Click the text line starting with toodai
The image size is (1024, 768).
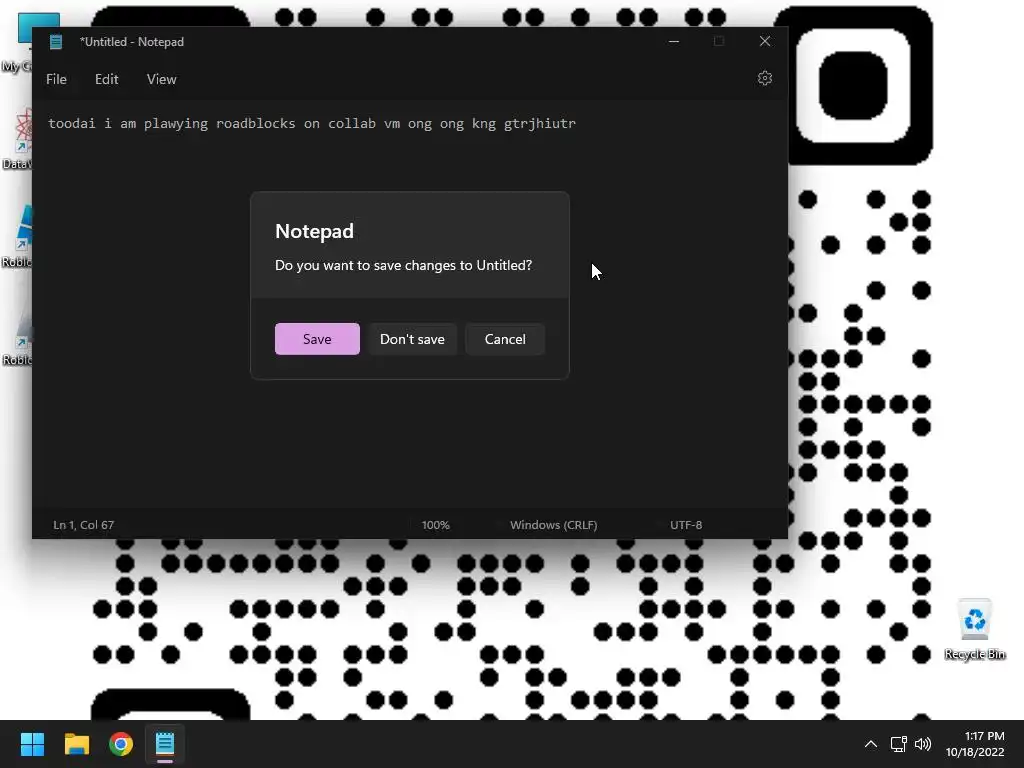click(312, 123)
